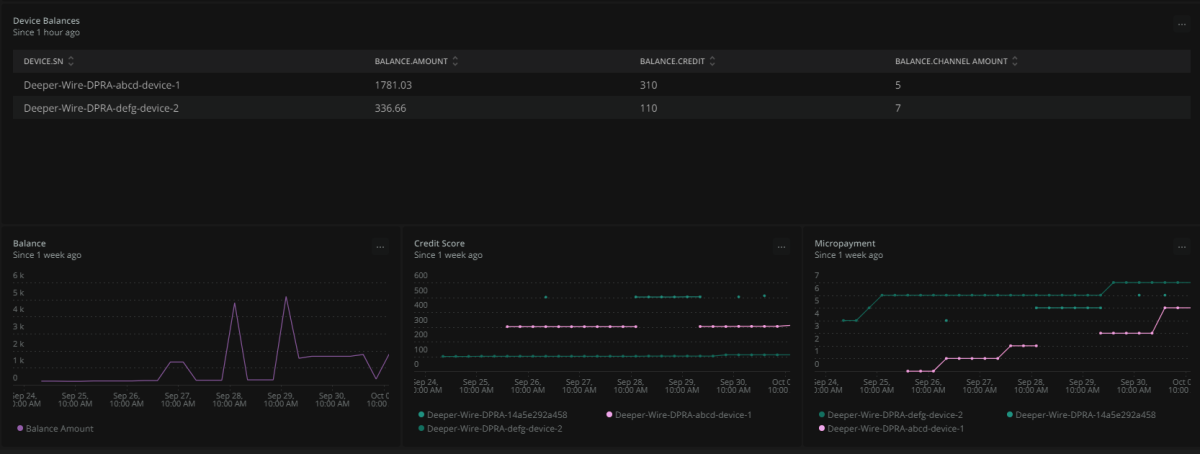Toggle Deeper-Wire-DPRA-defg-device-2 in Micropayment legend
Image resolution: width=1200 pixels, height=454 pixels.
[896, 414]
